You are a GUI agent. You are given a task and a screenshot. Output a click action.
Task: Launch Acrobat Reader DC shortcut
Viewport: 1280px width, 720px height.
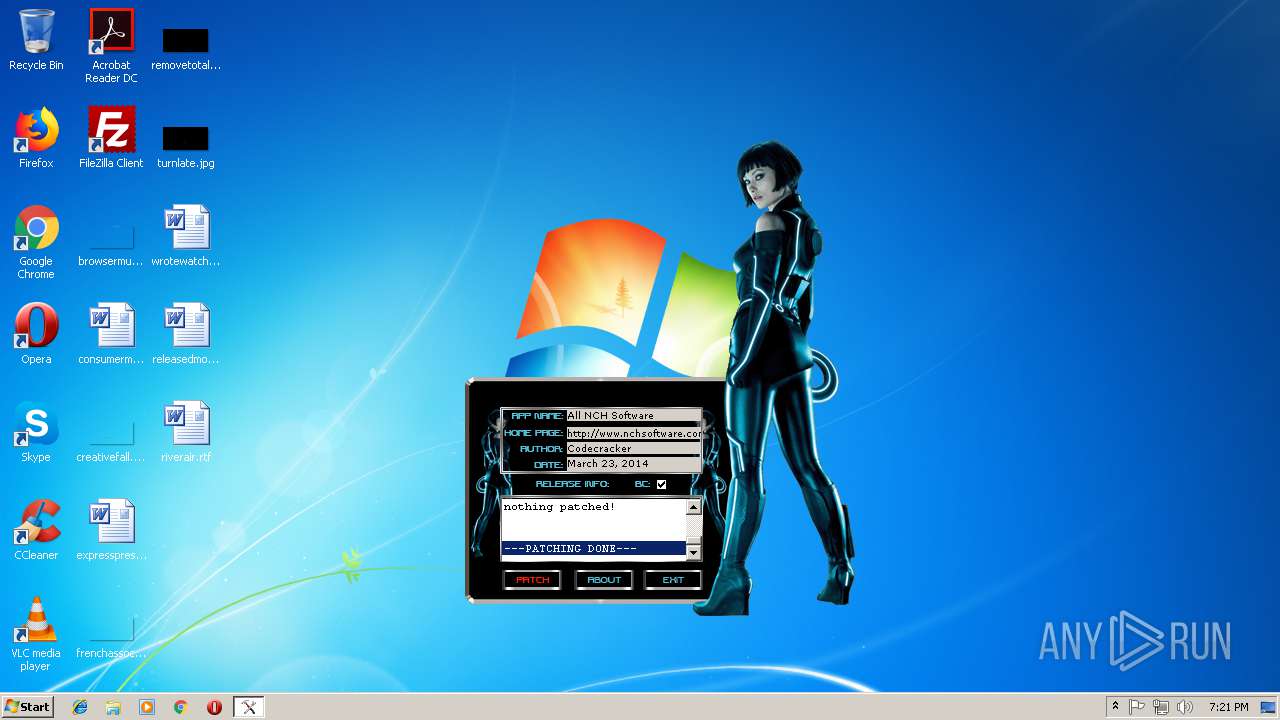pos(111,46)
